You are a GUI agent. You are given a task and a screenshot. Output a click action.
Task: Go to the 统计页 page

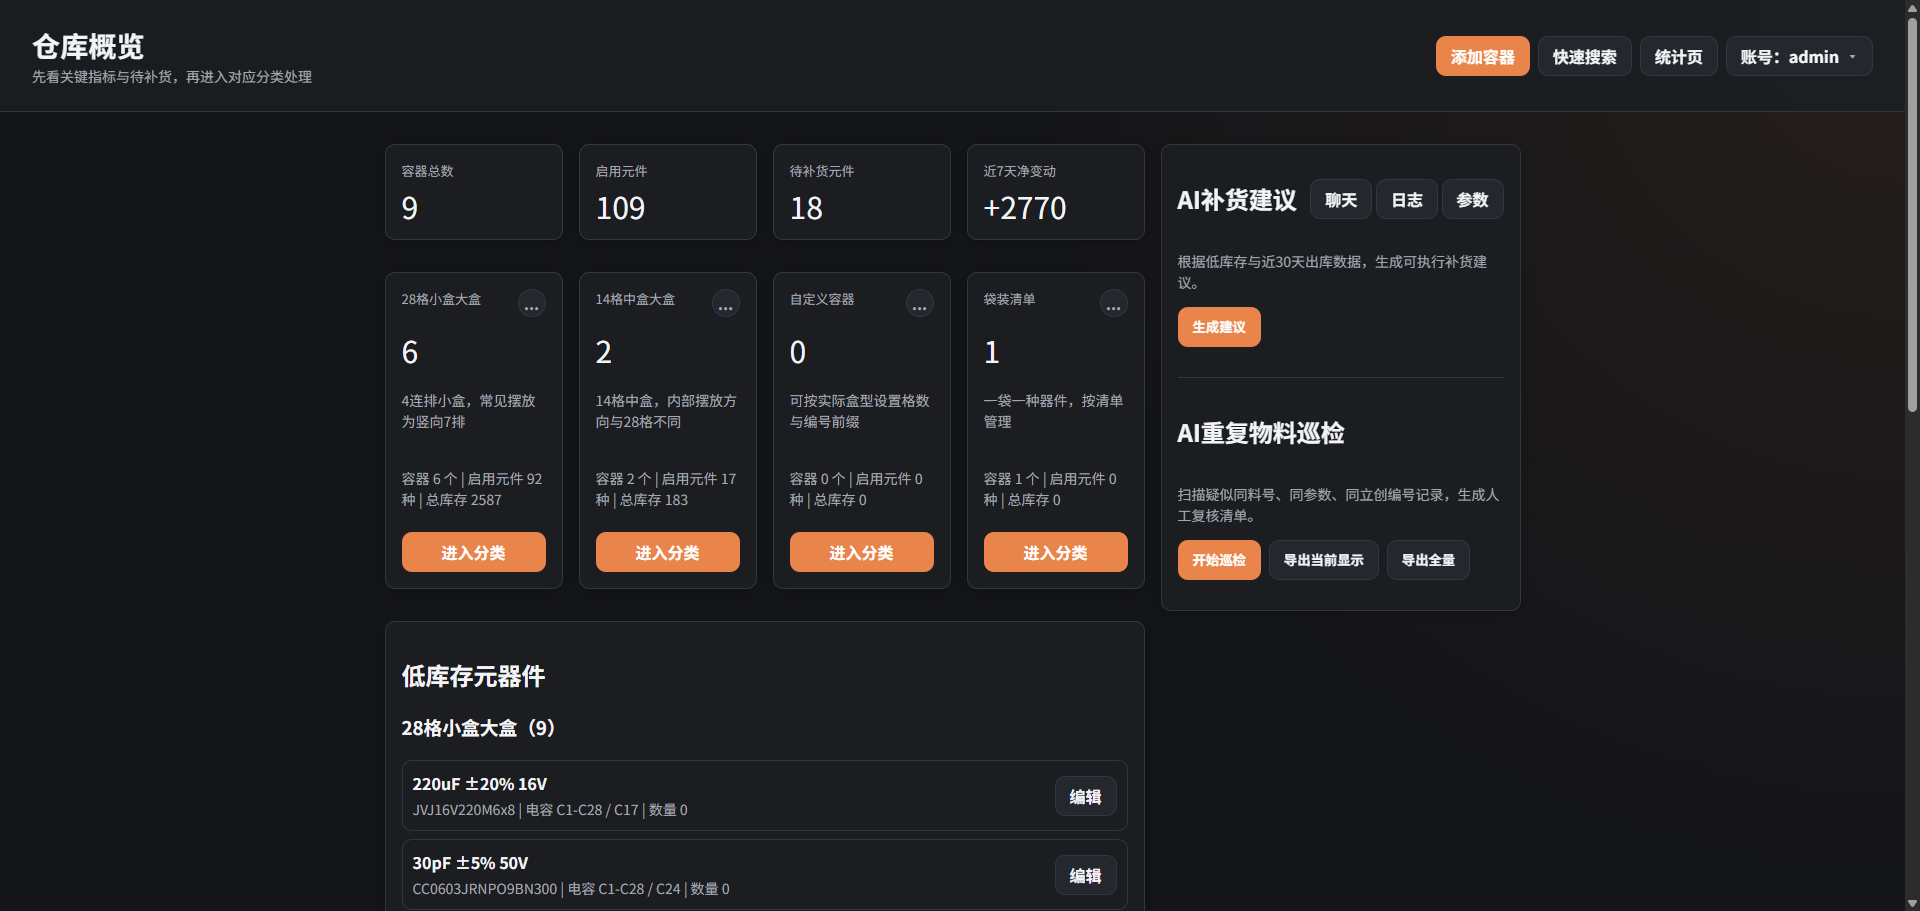click(1678, 57)
